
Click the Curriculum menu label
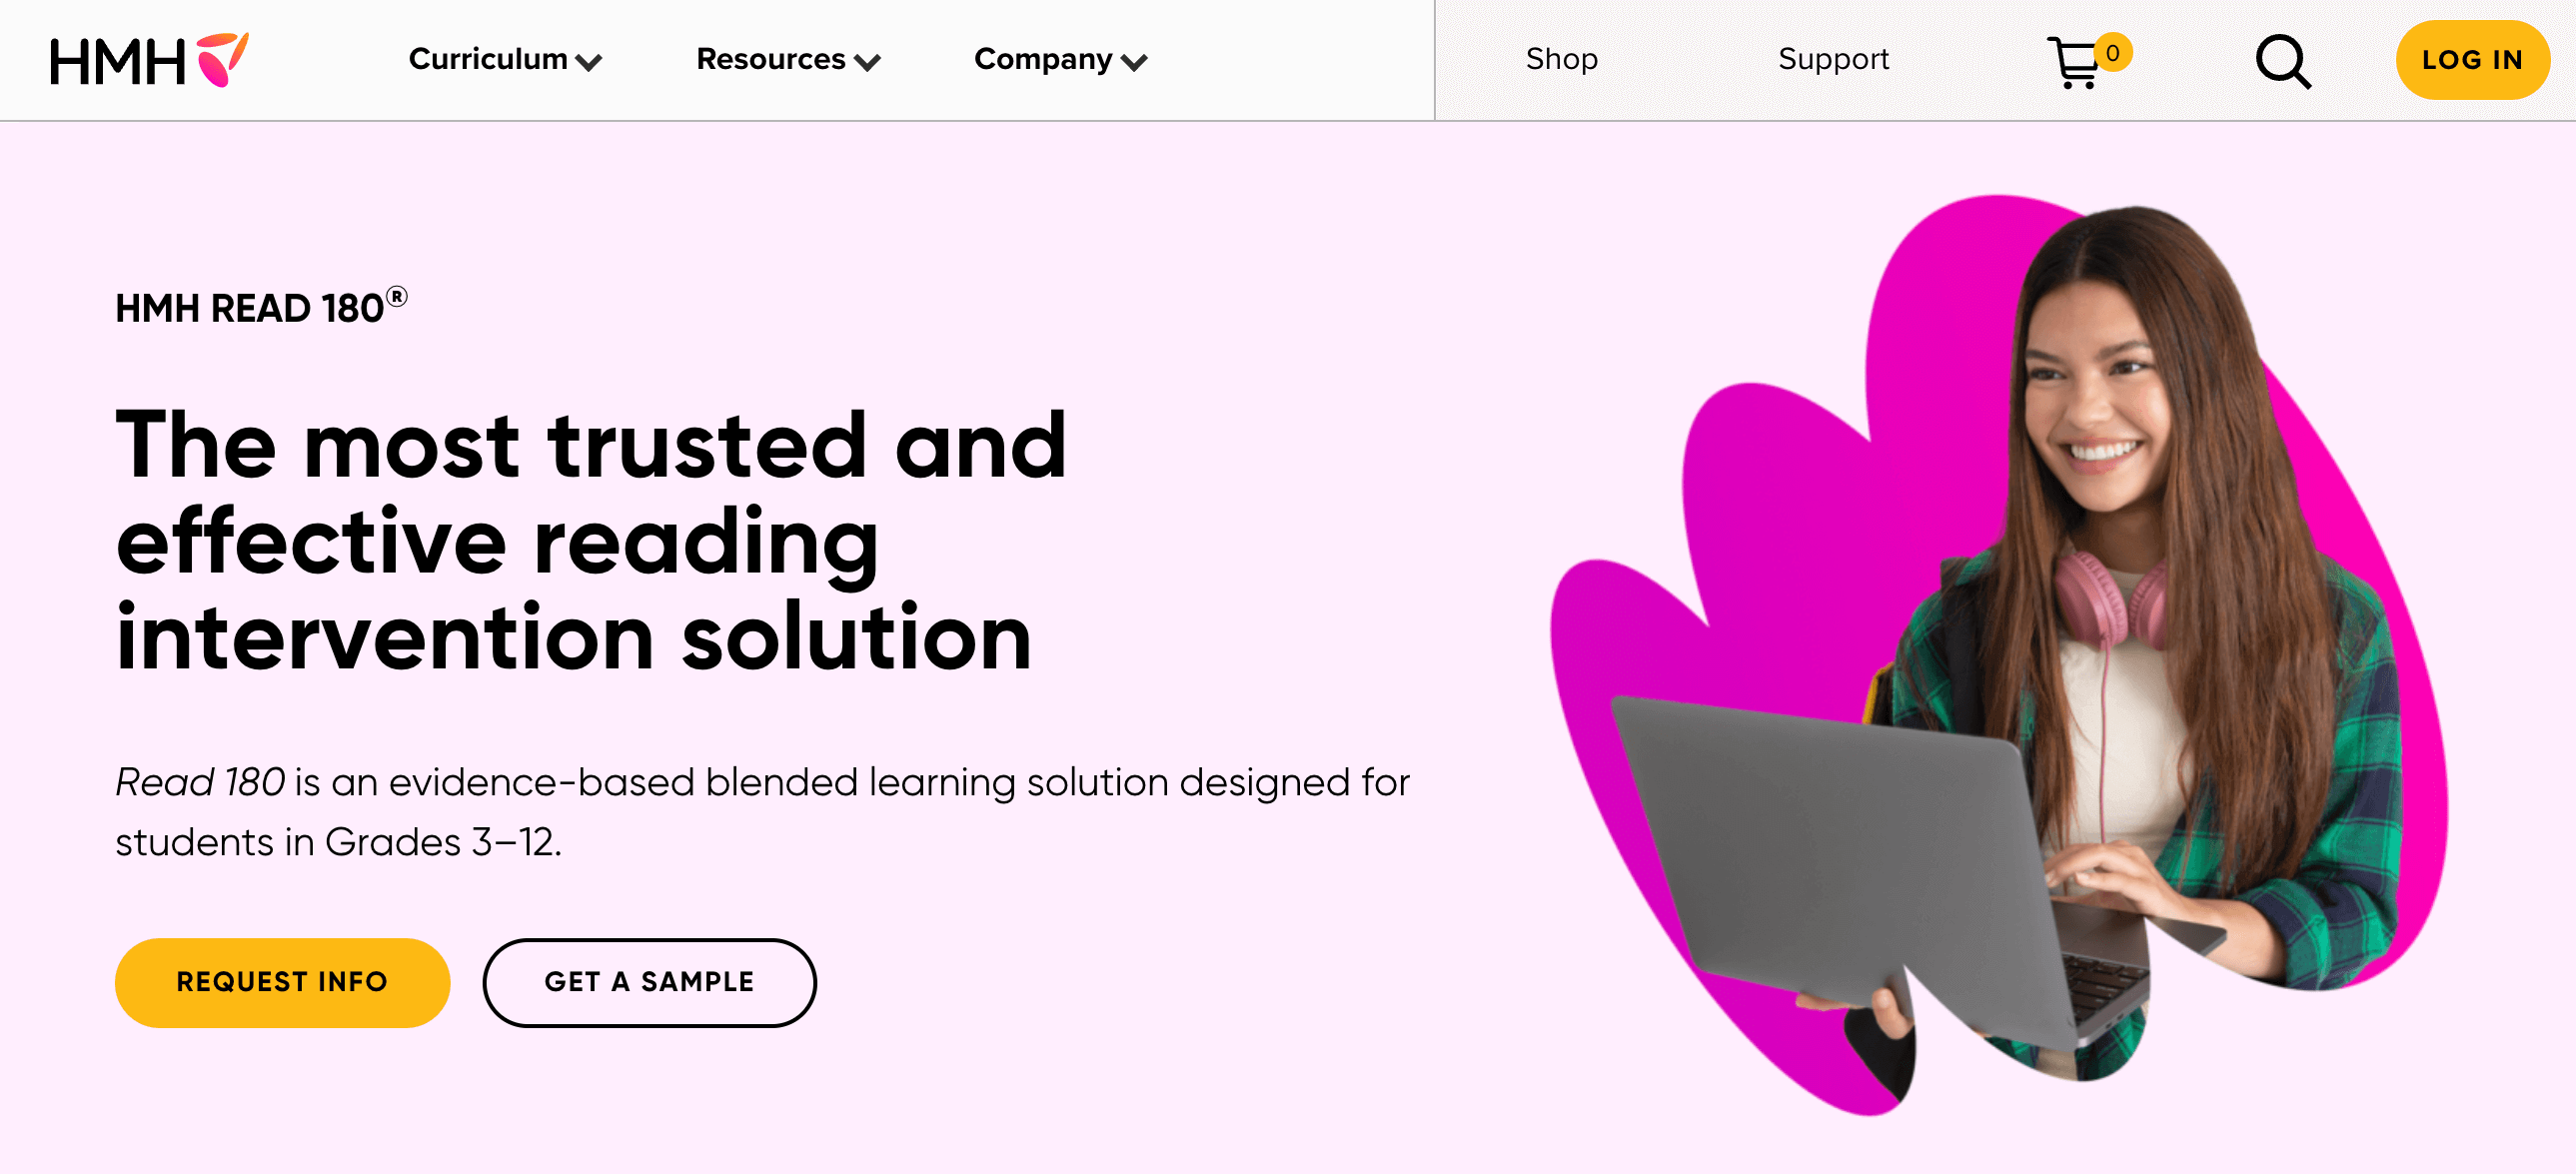click(488, 59)
